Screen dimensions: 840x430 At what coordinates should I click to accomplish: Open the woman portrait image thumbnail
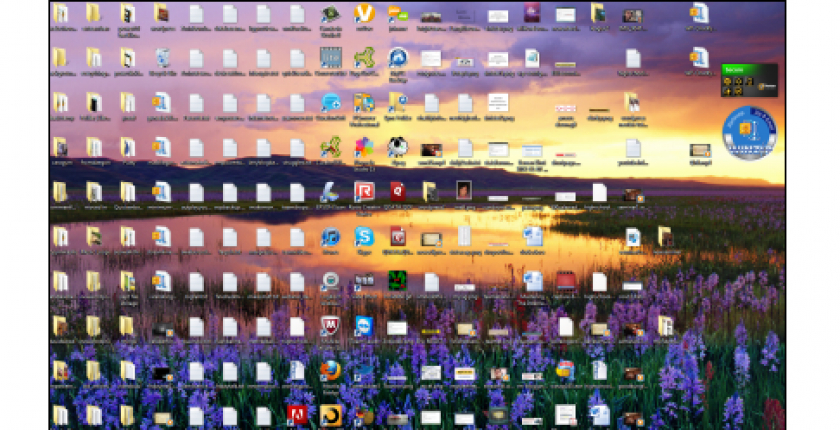pyautogui.click(x=464, y=190)
